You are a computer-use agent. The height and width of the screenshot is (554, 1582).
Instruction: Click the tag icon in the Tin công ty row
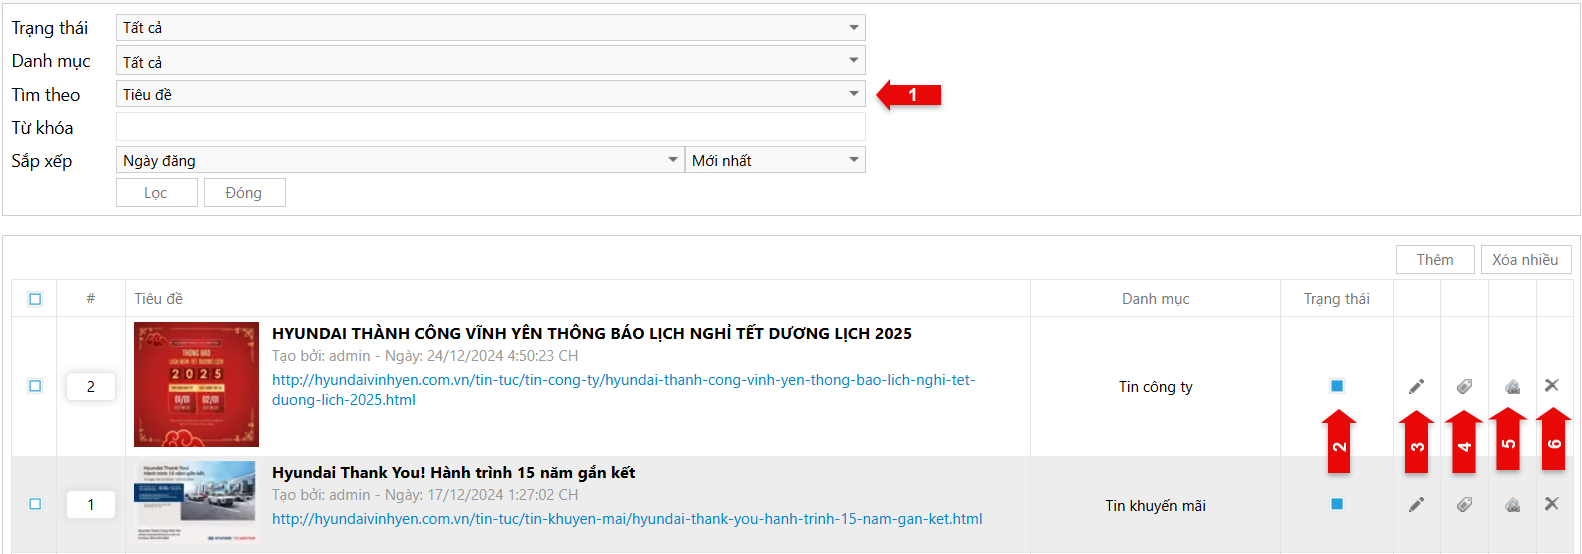[1464, 387]
